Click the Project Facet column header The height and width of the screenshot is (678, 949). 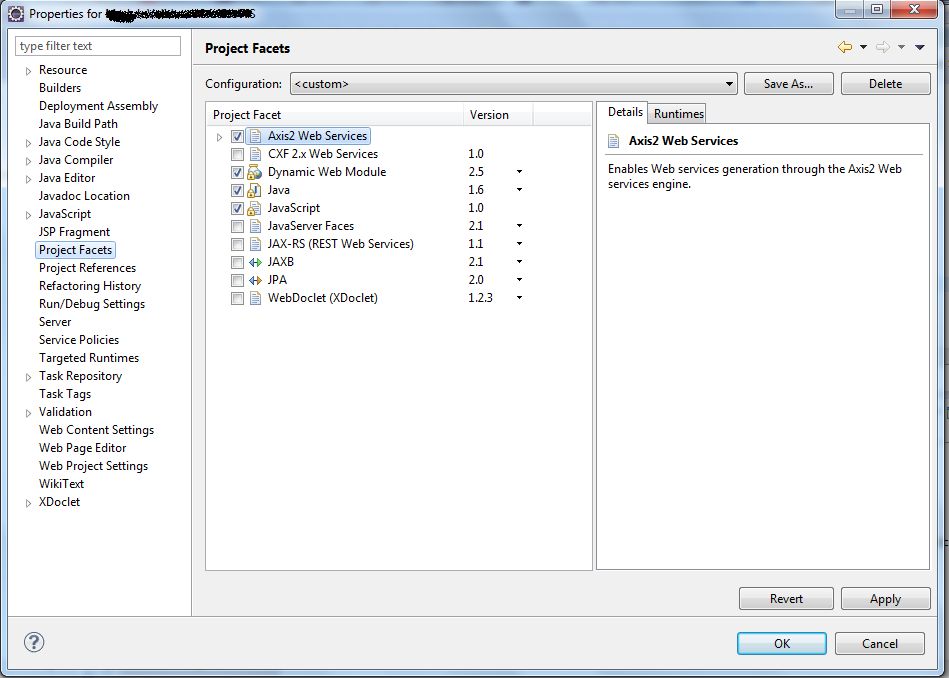click(335, 115)
